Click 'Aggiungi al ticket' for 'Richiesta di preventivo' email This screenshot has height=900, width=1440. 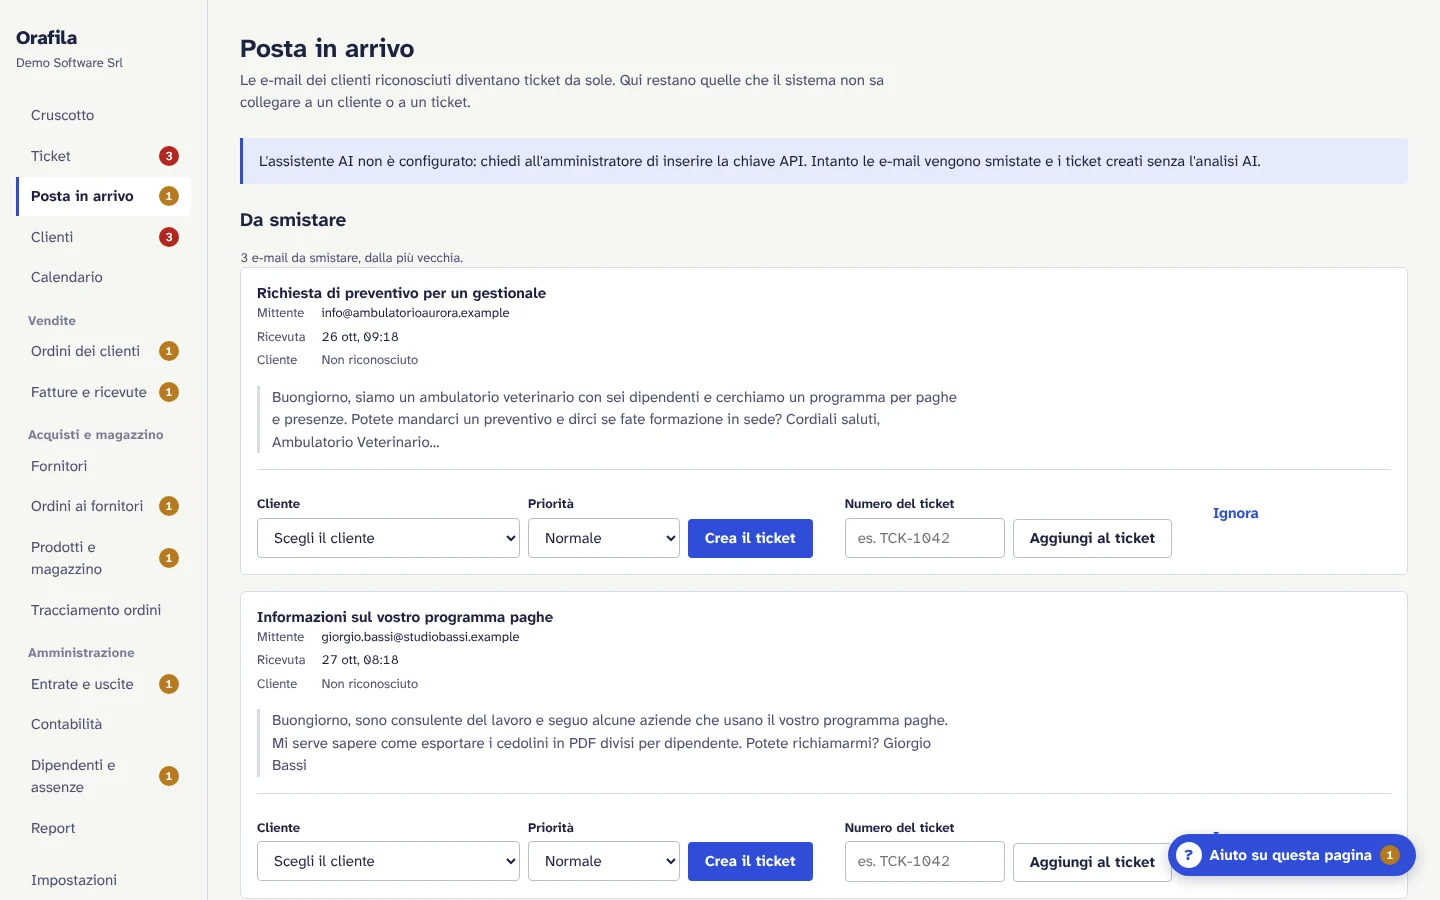(x=1092, y=538)
